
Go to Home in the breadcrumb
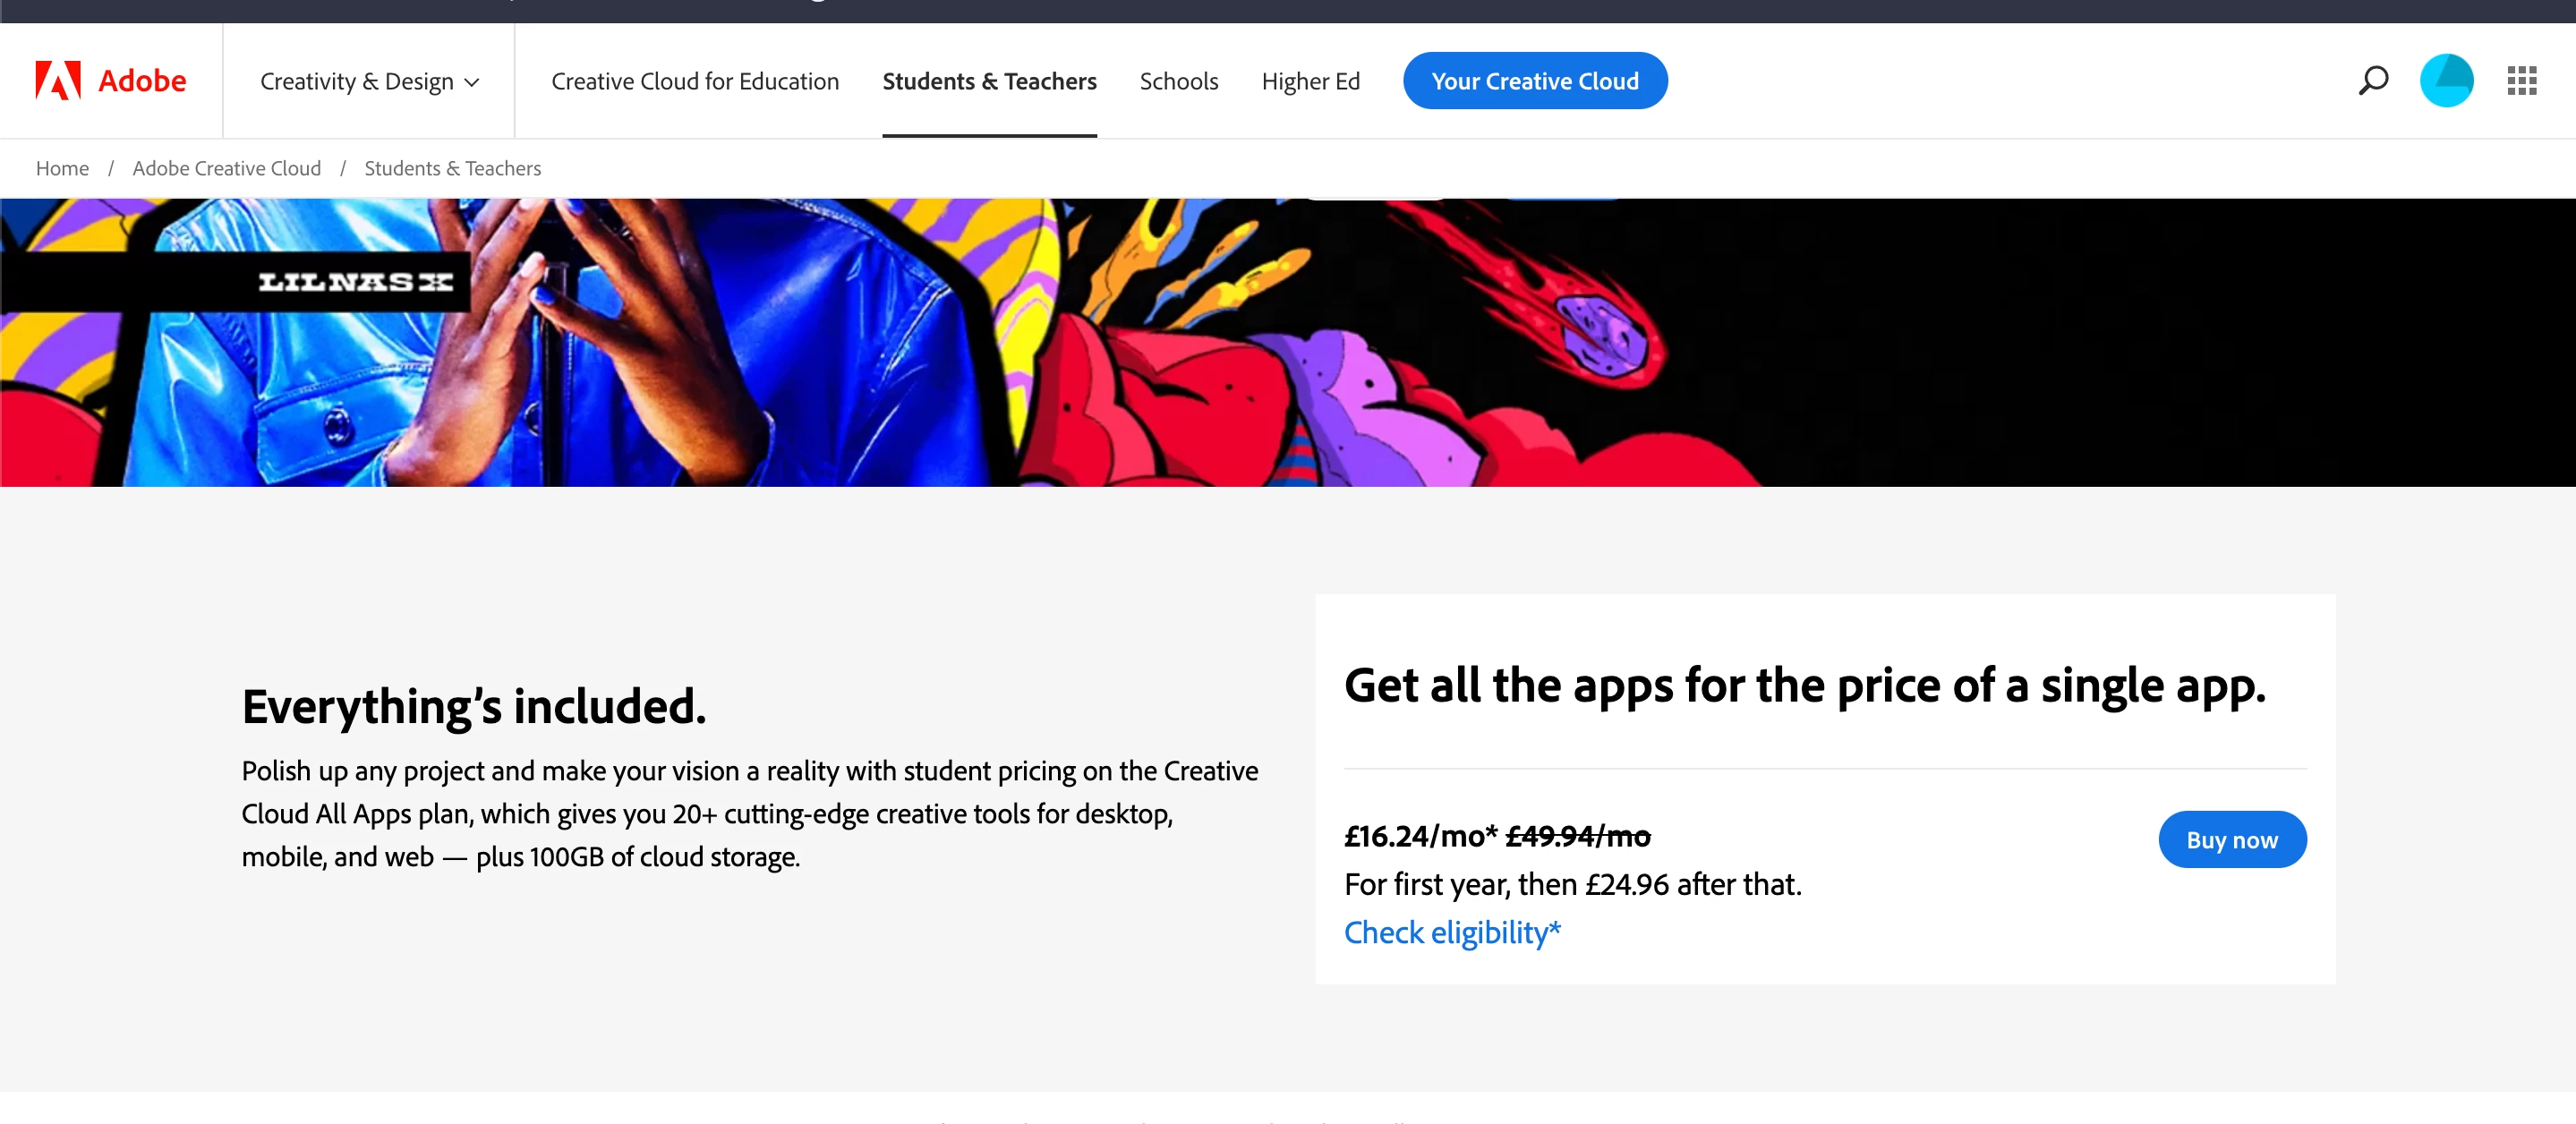tap(62, 168)
